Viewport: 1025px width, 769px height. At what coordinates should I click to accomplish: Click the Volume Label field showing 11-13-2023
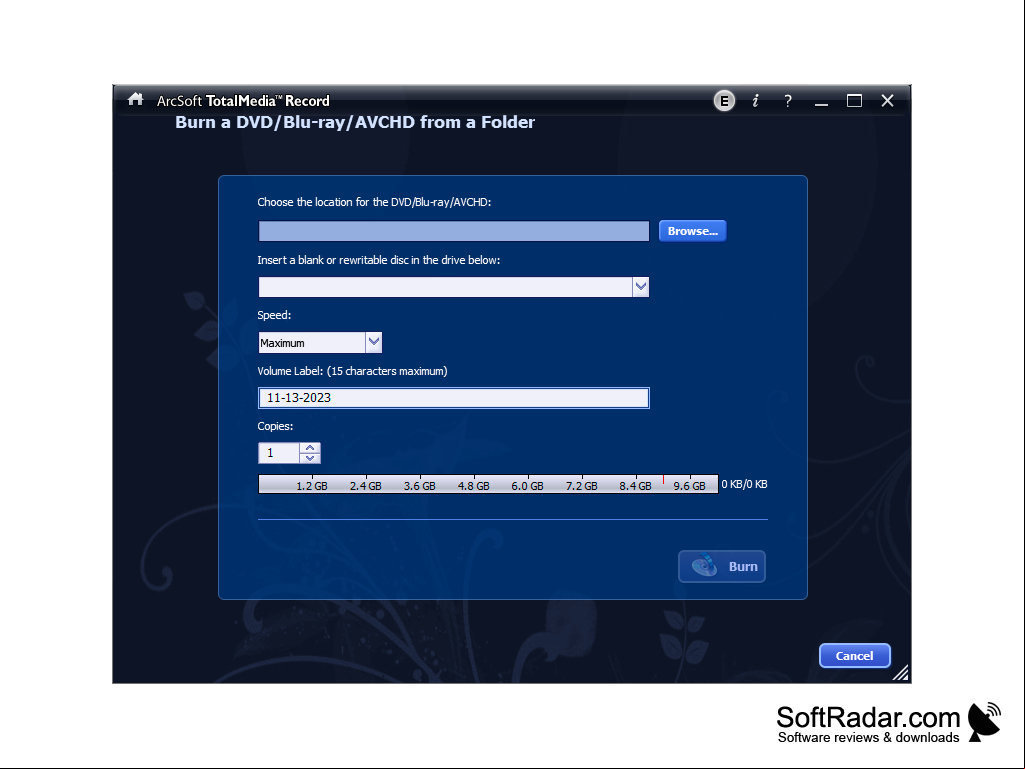pos(454,398)
